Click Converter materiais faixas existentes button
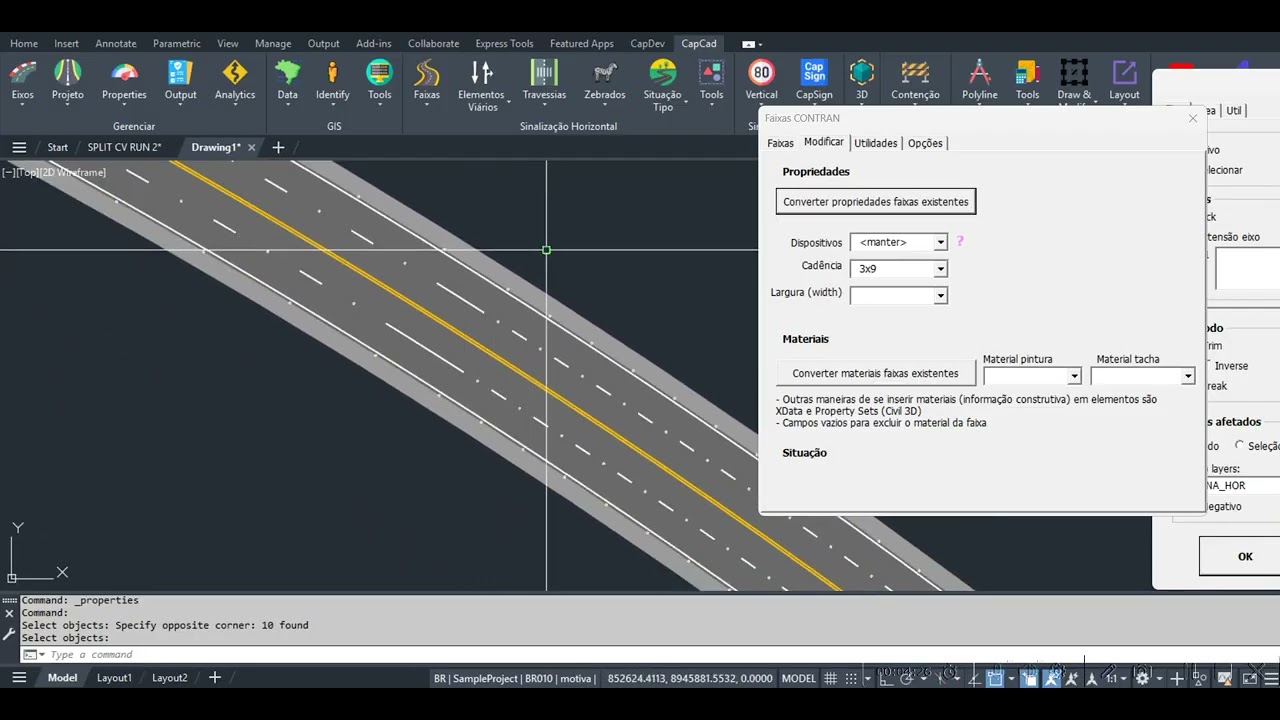Screen dimensions: 1280x720 (x=876, y=373)
